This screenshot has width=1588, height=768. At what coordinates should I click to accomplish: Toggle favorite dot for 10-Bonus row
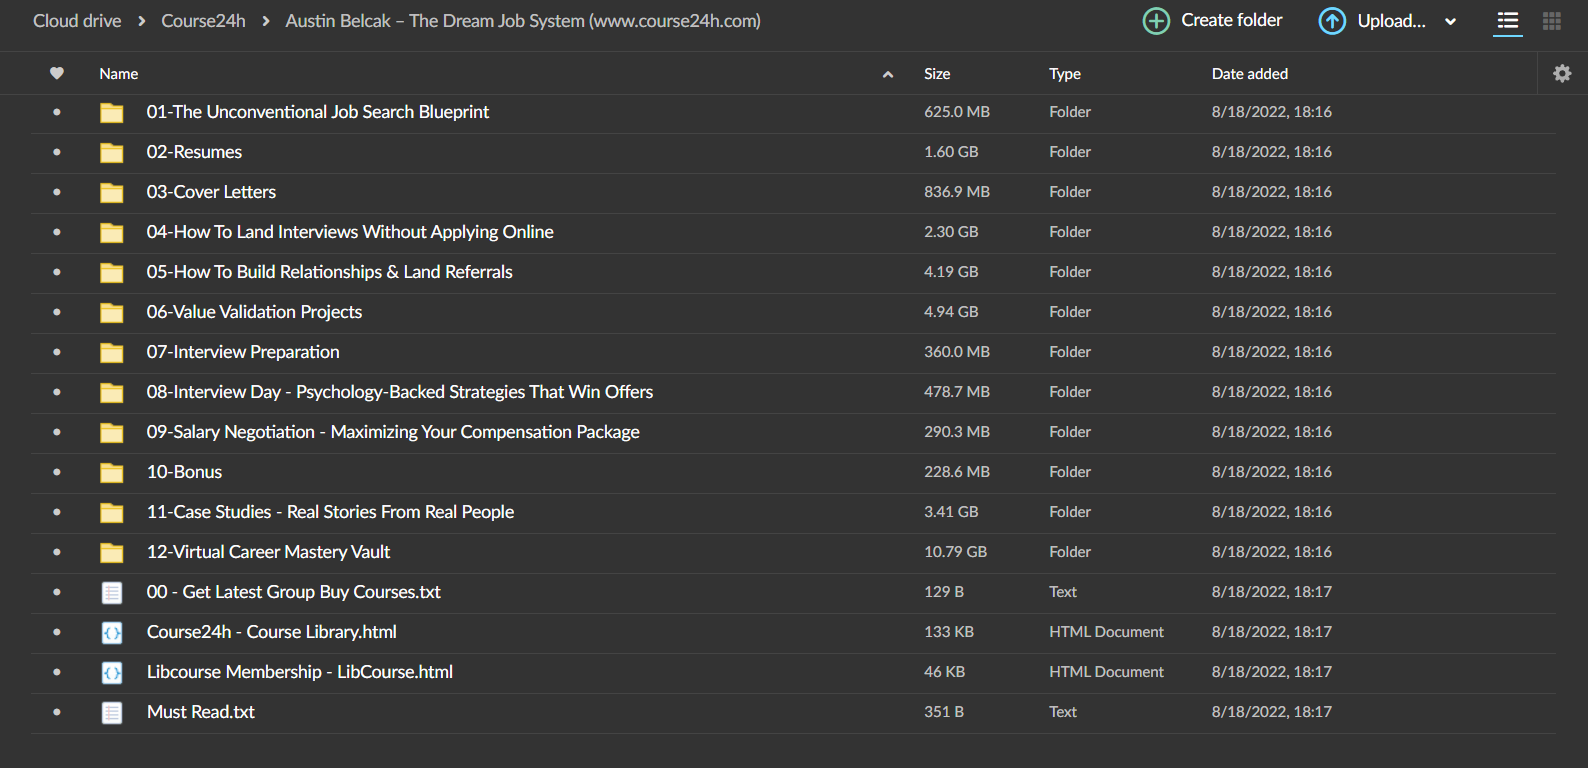pos(57,472)
